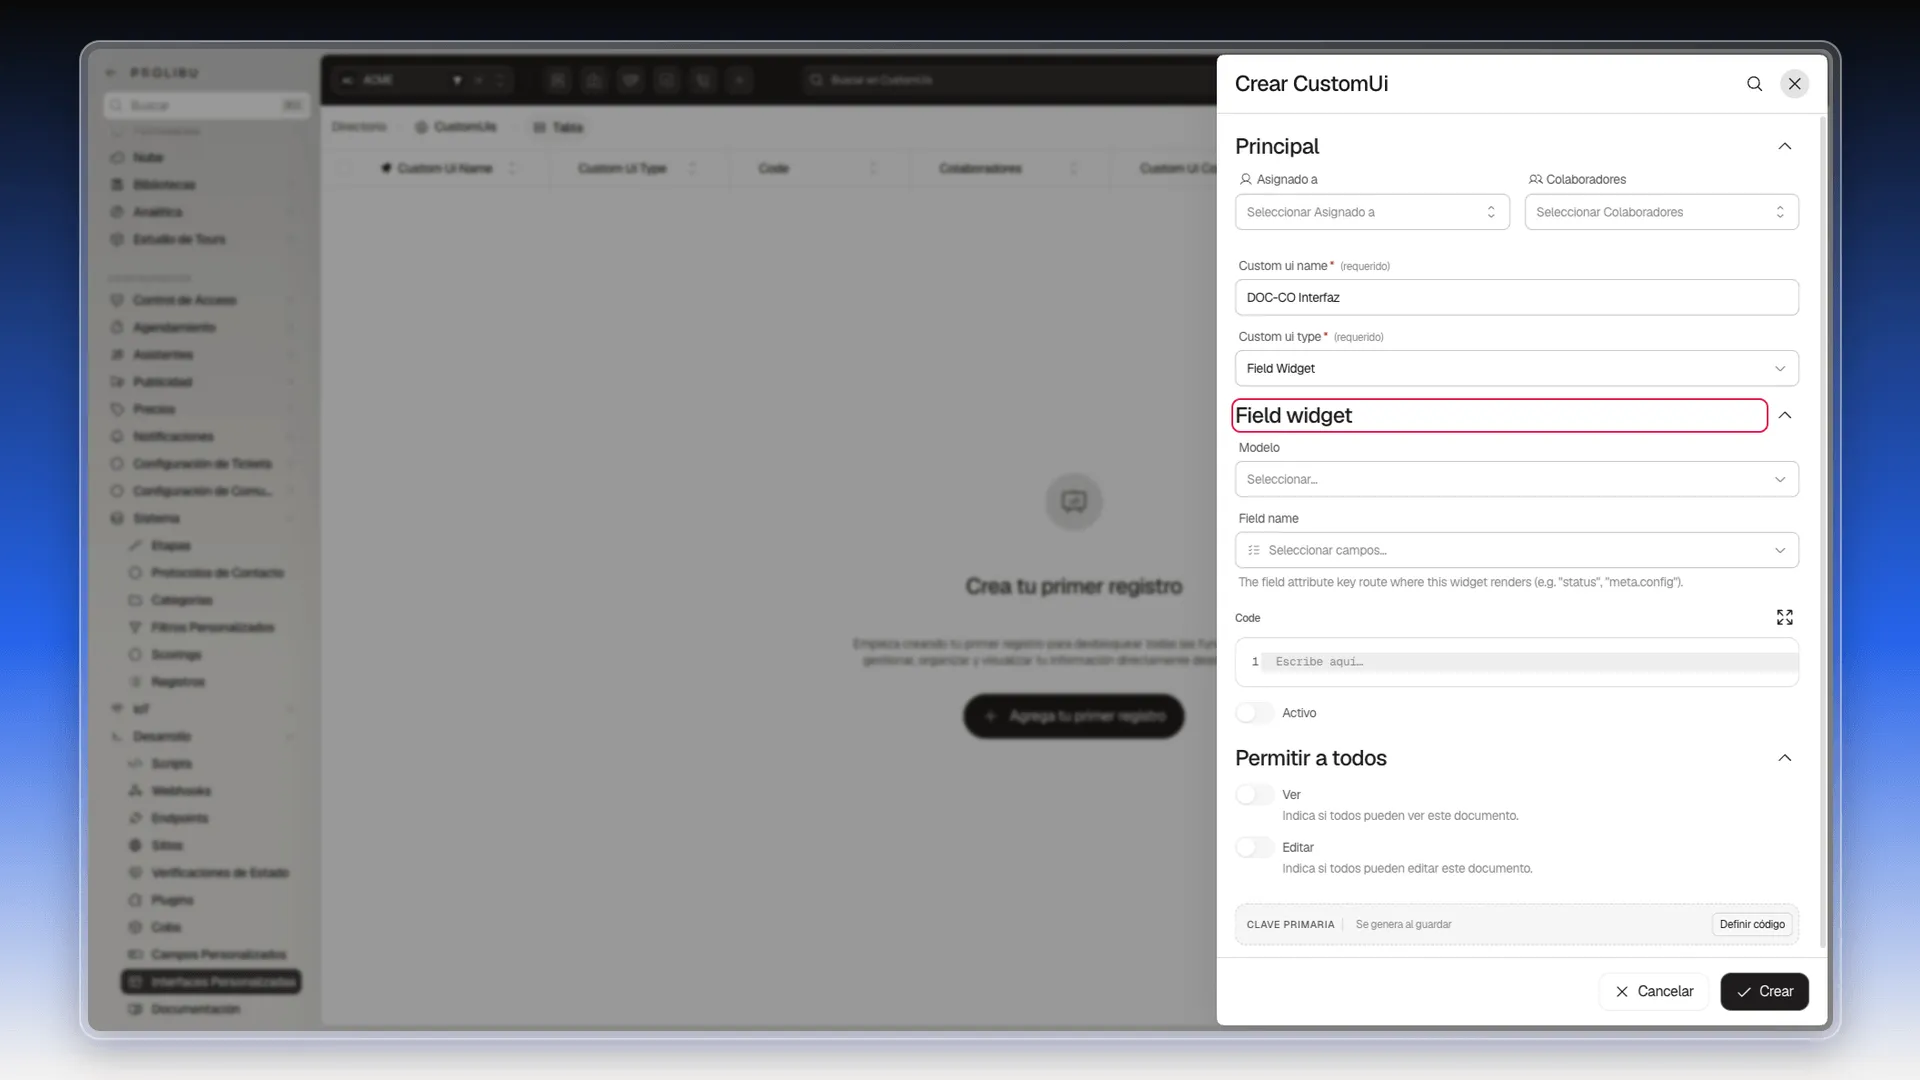Click the sidebar Buscar search field
1920x1080 pixels.
click(207, 105)
